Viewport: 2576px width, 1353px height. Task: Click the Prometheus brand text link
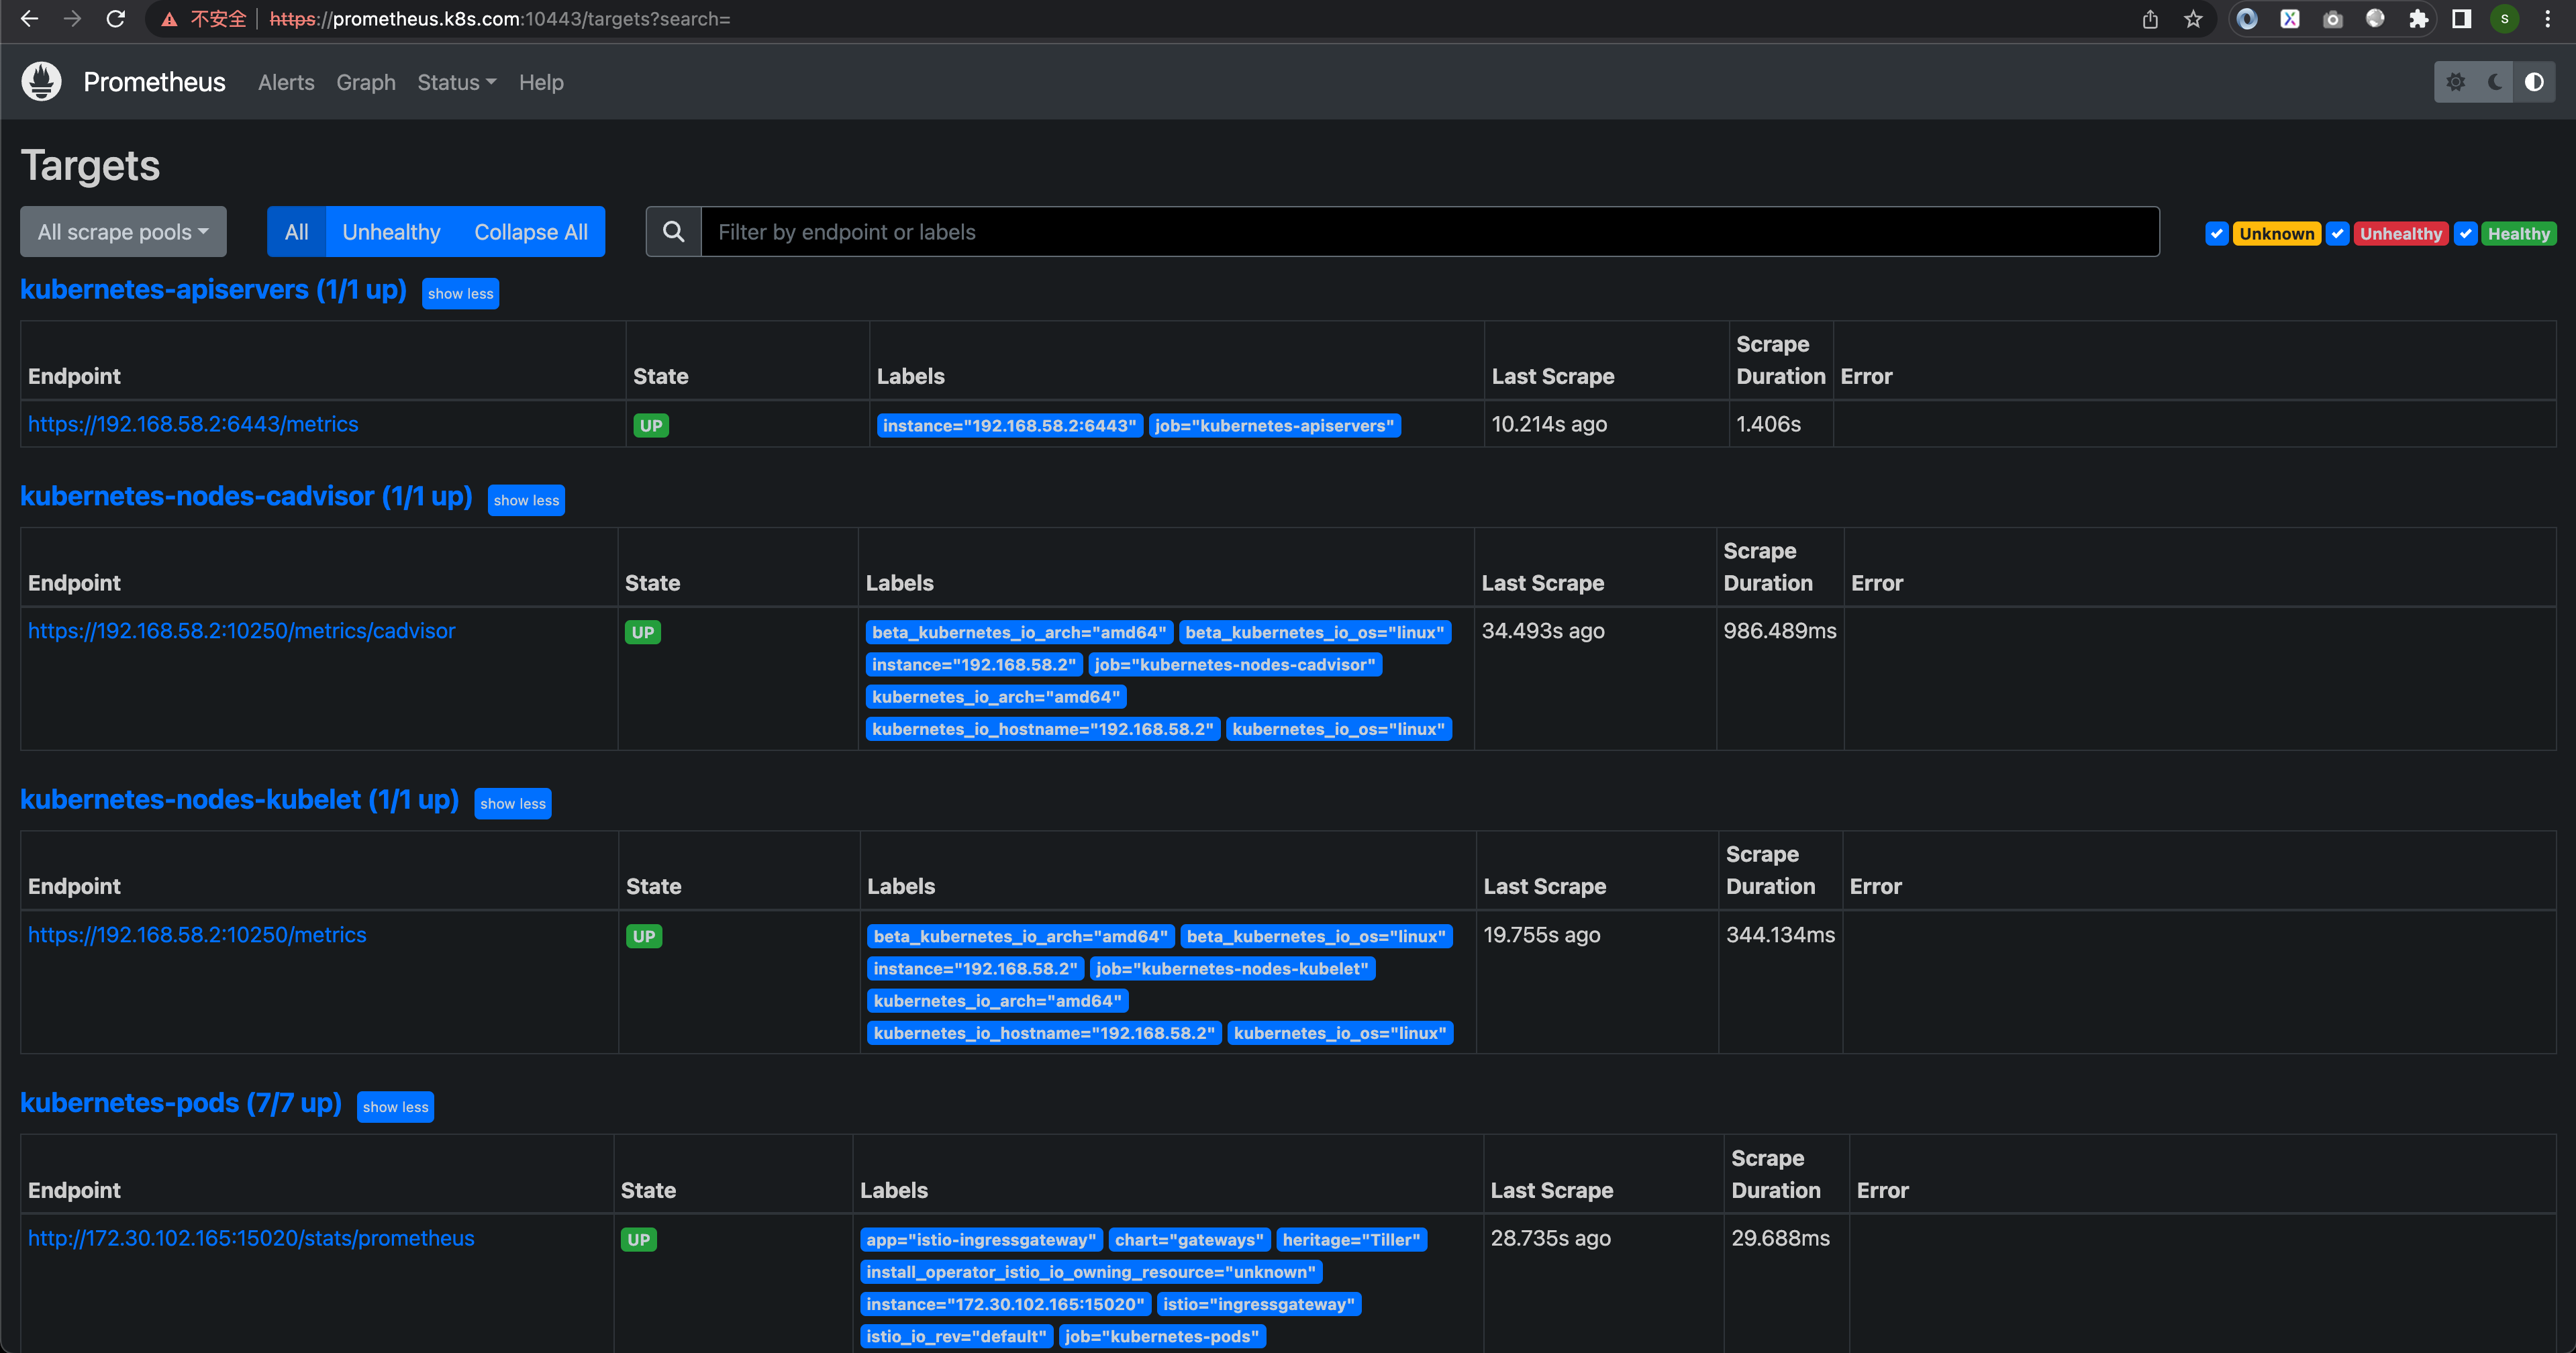click(155, 82)
